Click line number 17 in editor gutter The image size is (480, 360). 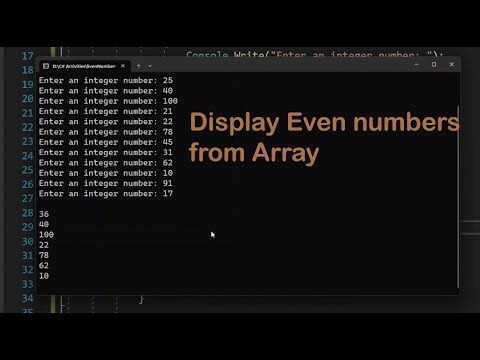[28, 56]
